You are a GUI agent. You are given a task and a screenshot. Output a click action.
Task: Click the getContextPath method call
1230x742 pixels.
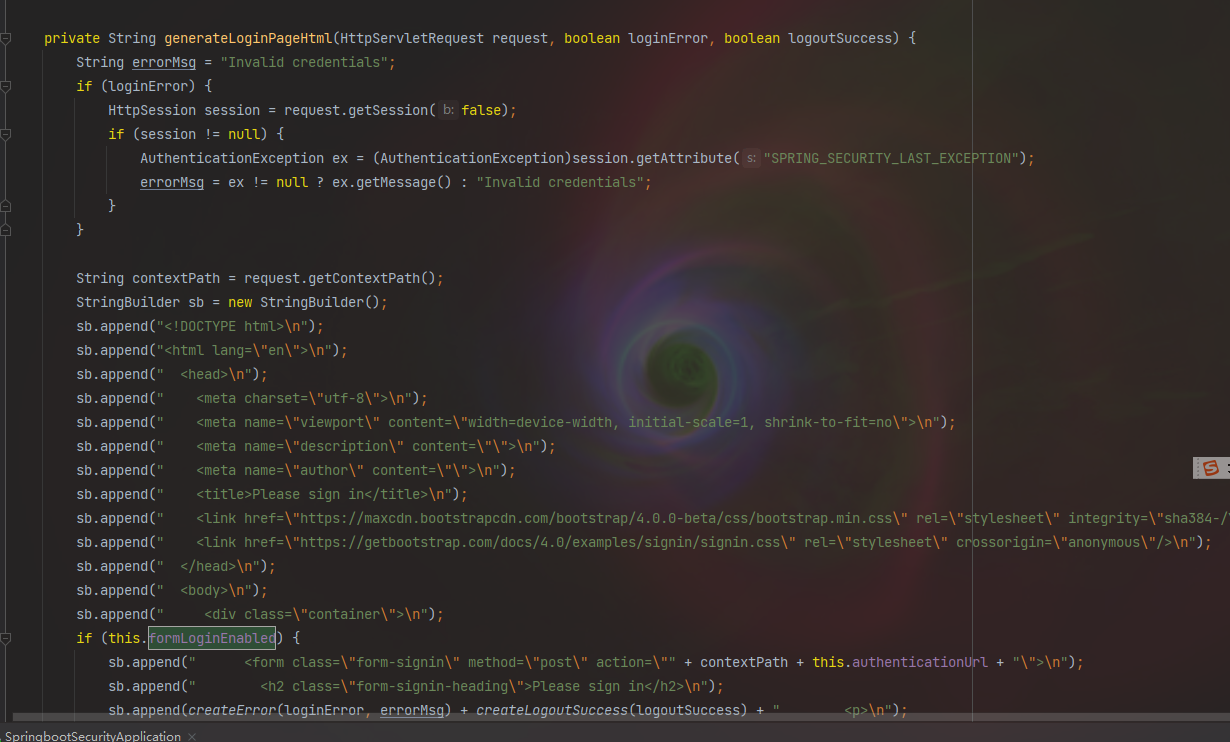364,278
